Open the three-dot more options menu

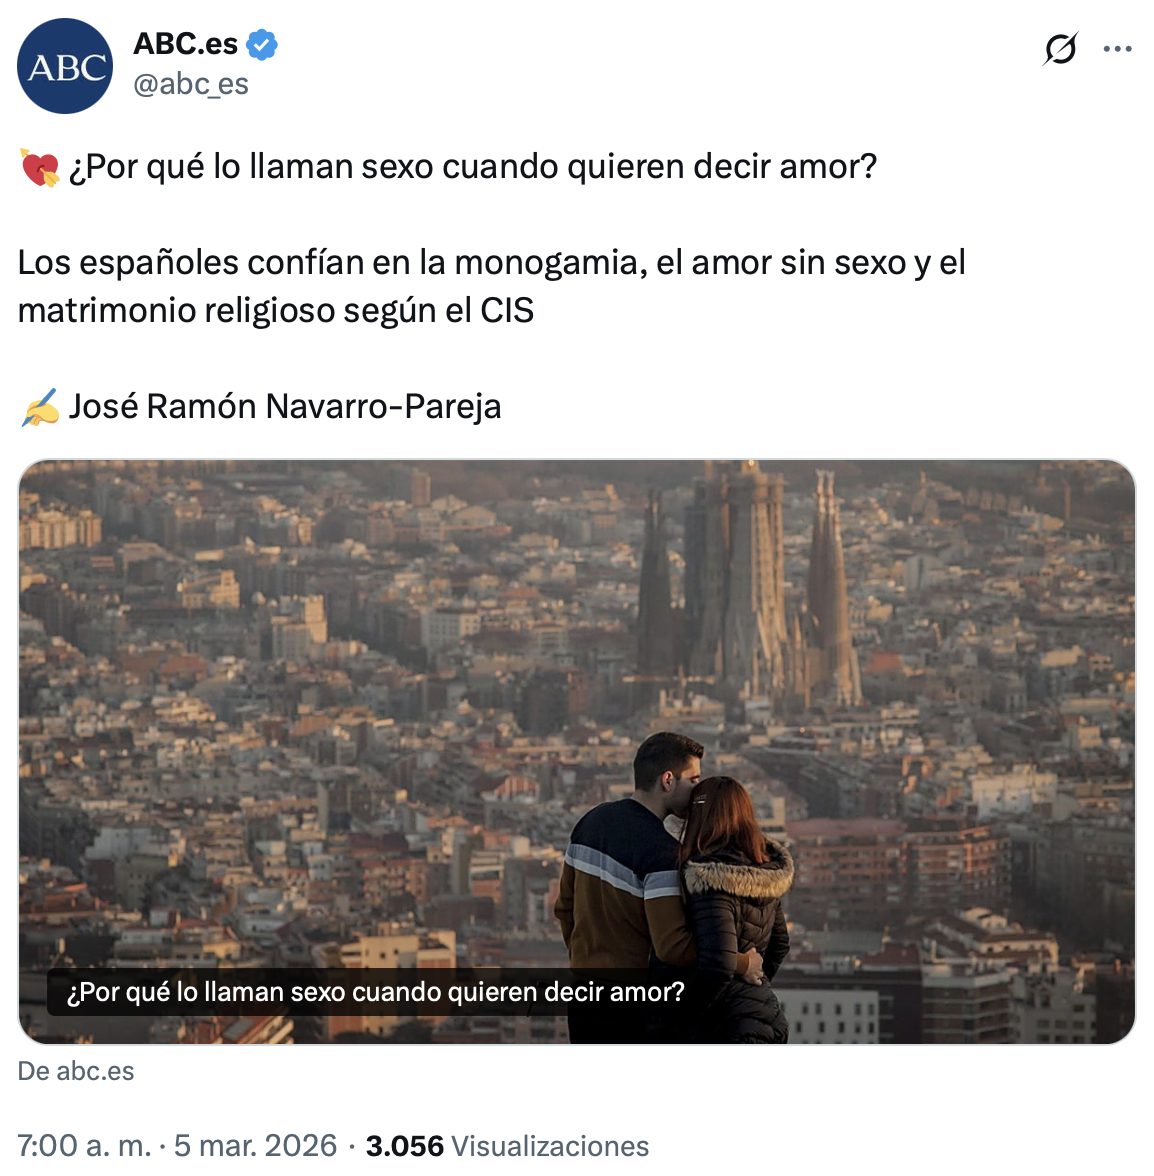tap(1117, 49)
